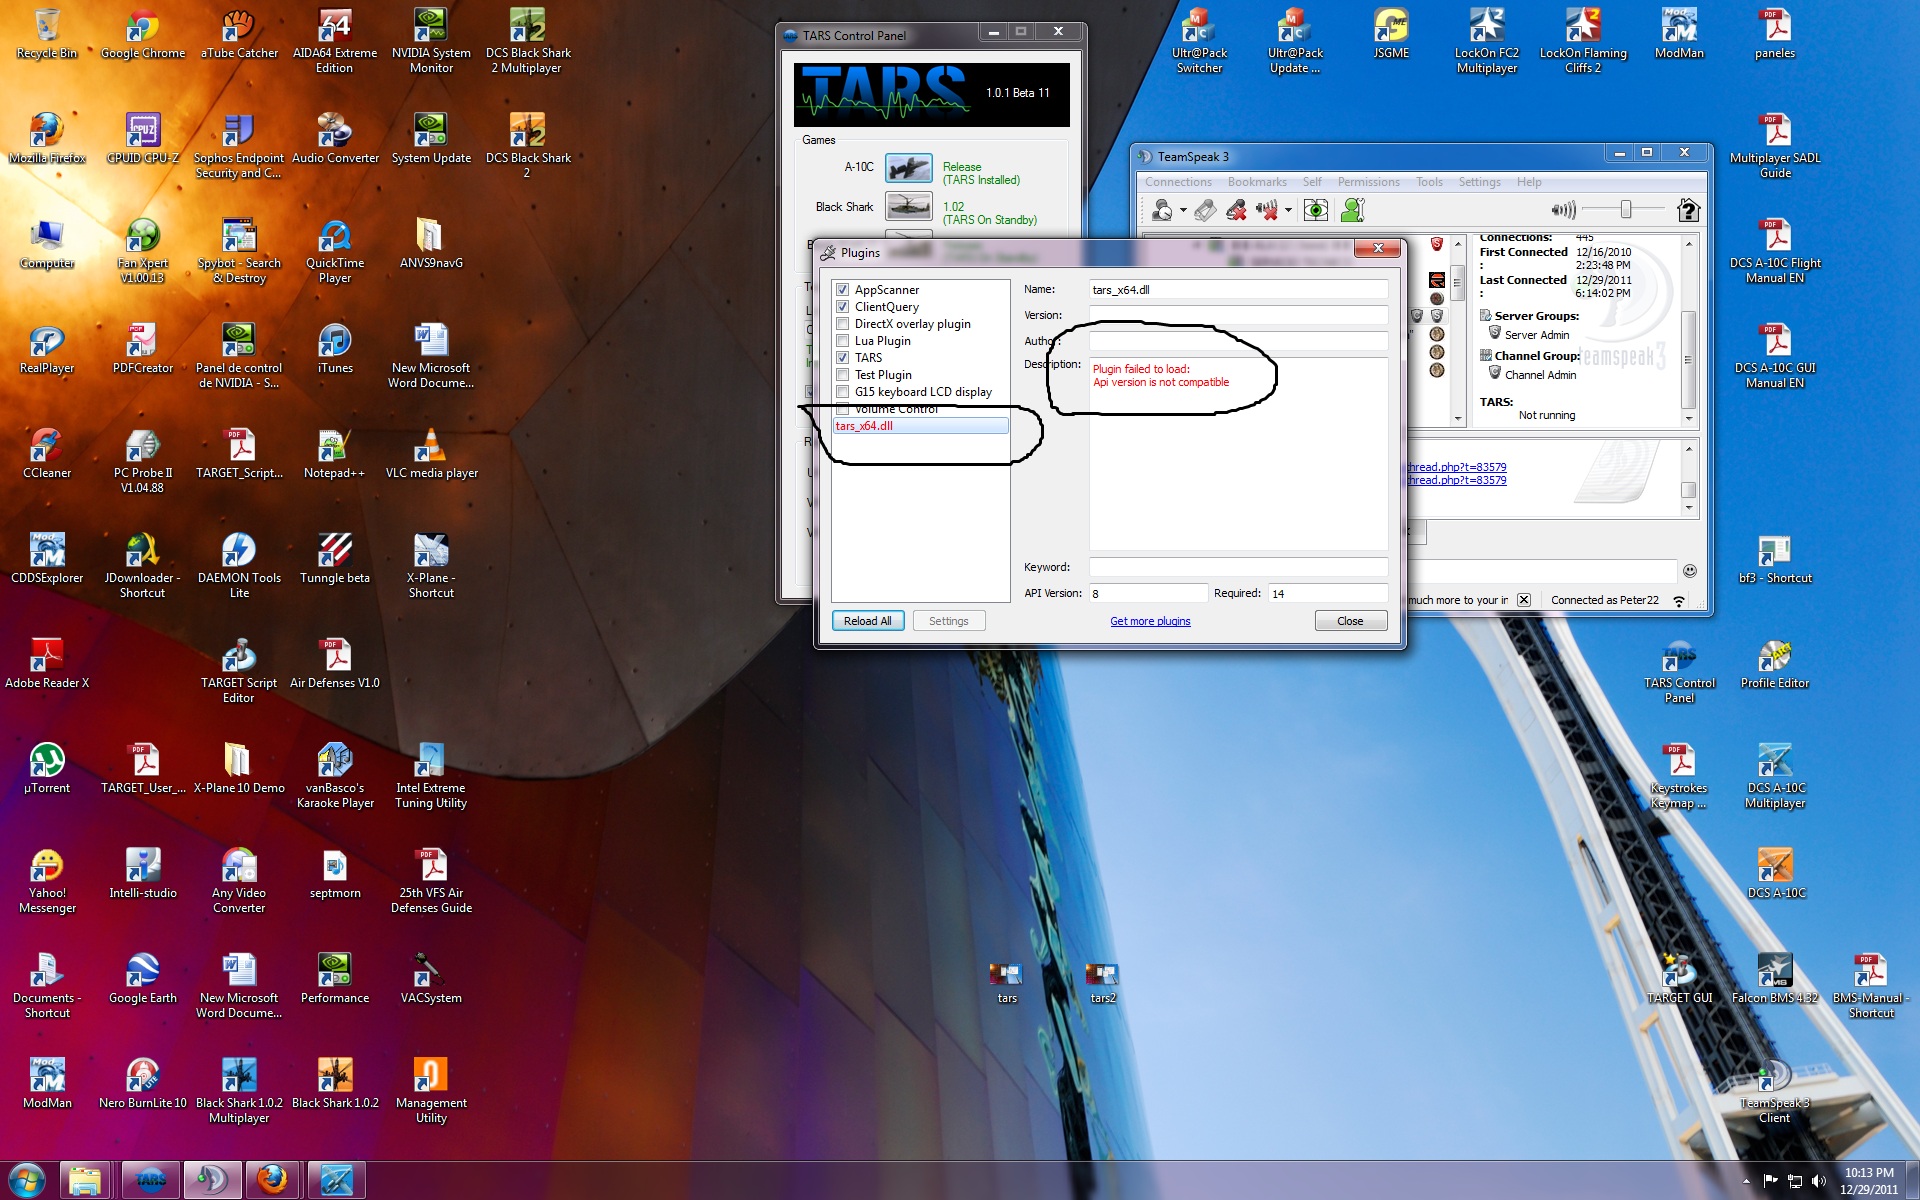
Task: Click the A-10C aircraft icon in TARS panel
Action: [909, 168]
